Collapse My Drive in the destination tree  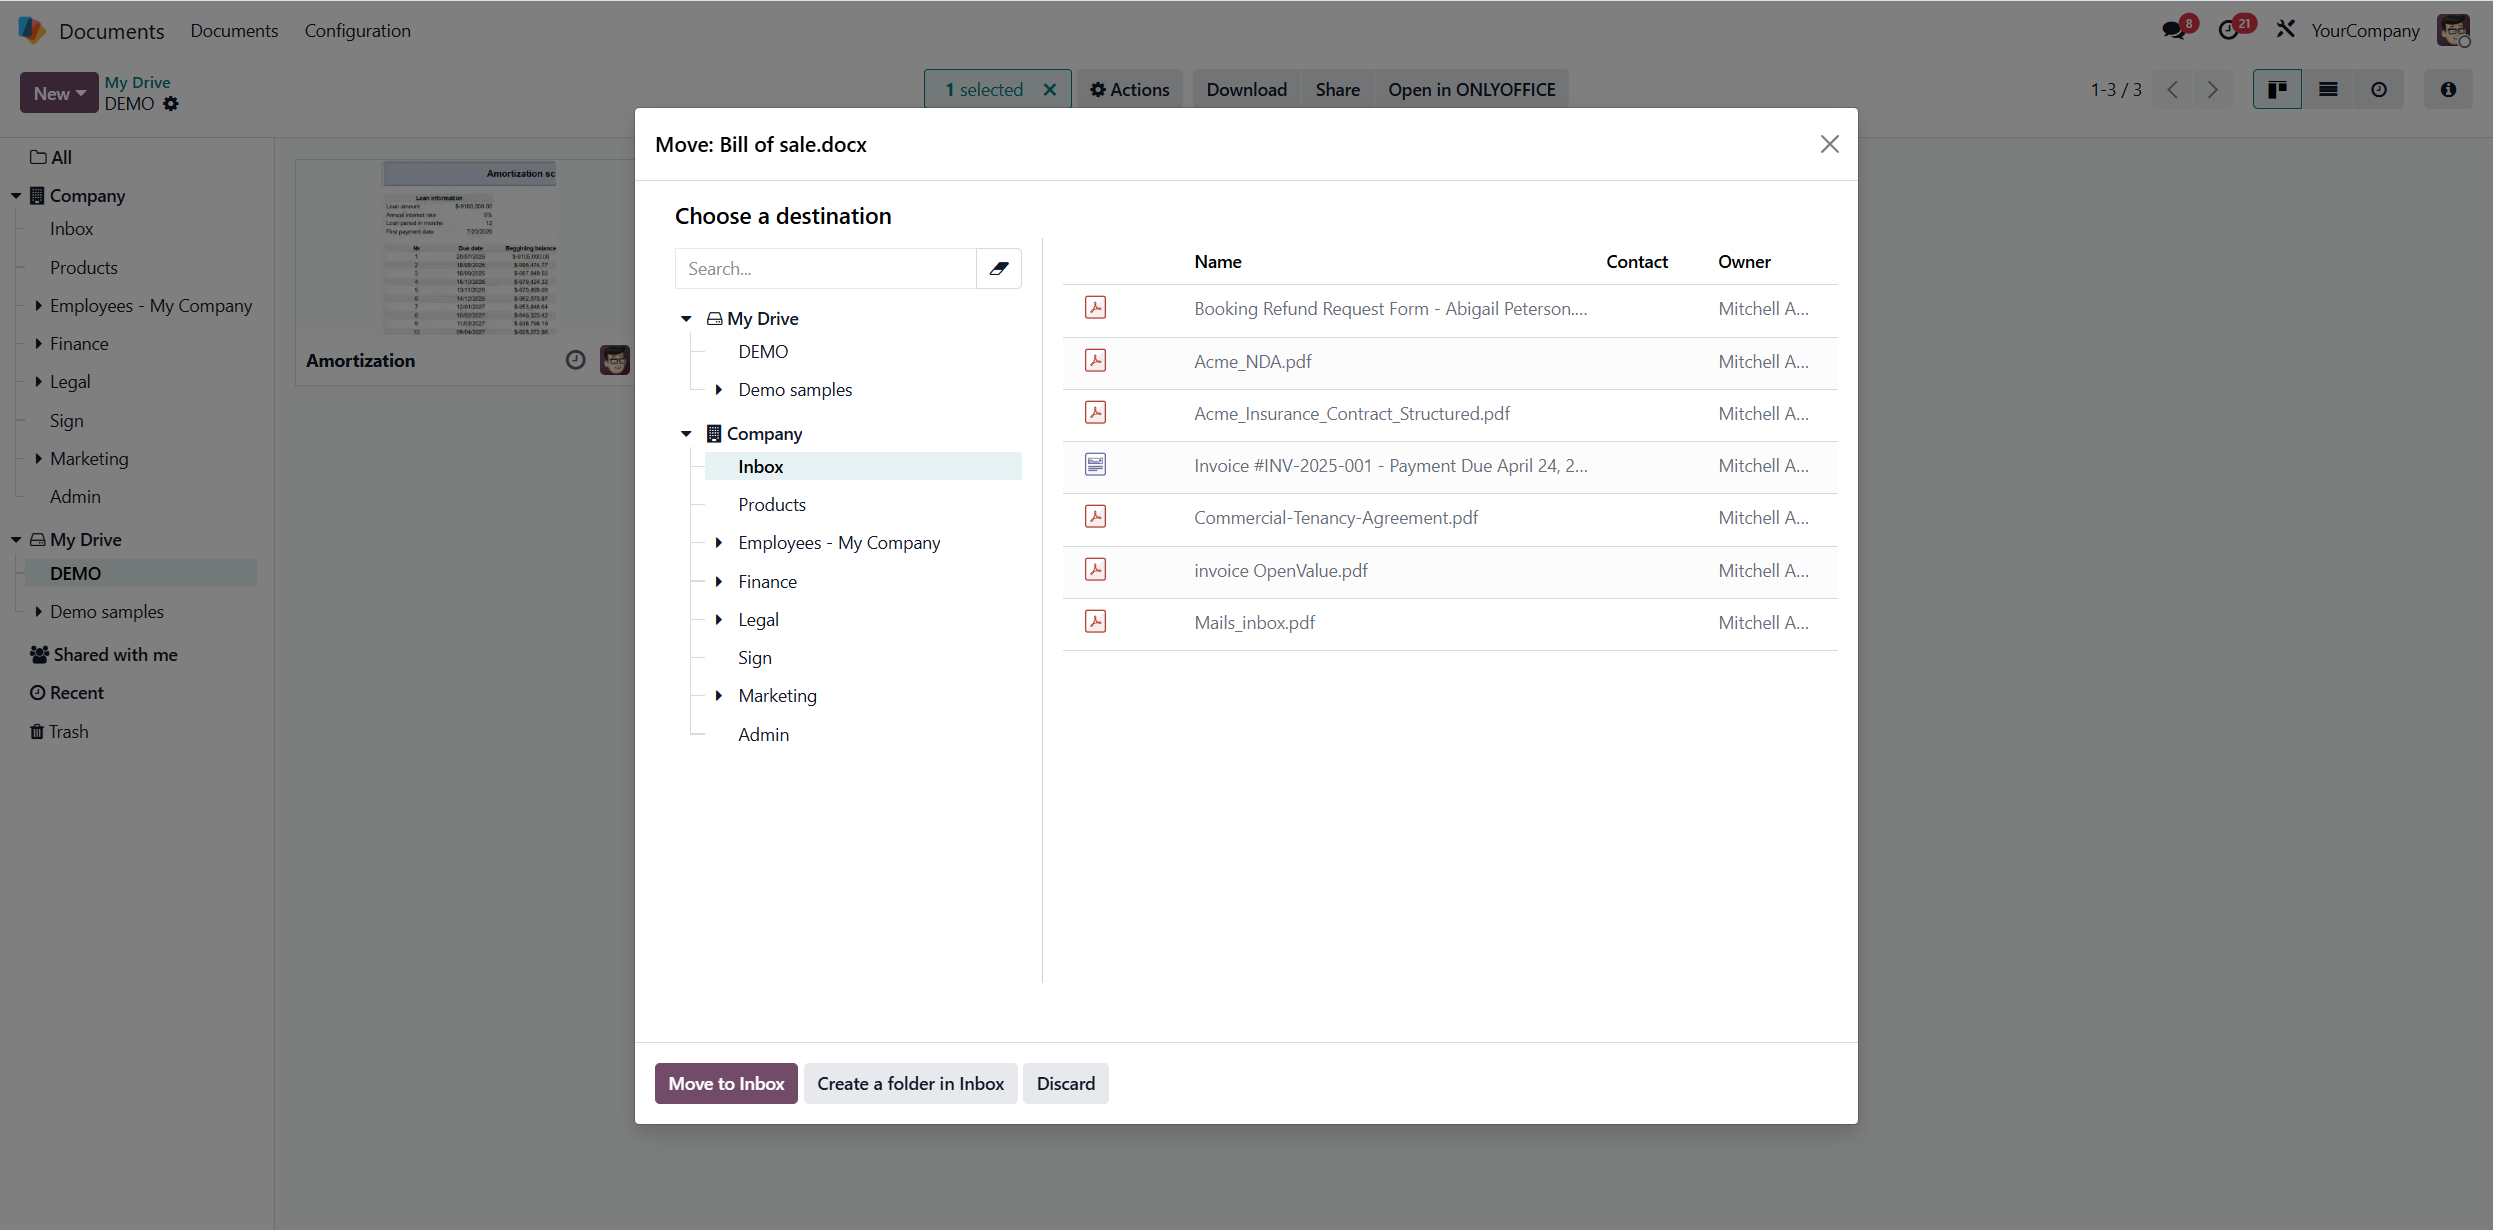pyautogui.click(x=686, y=318)
